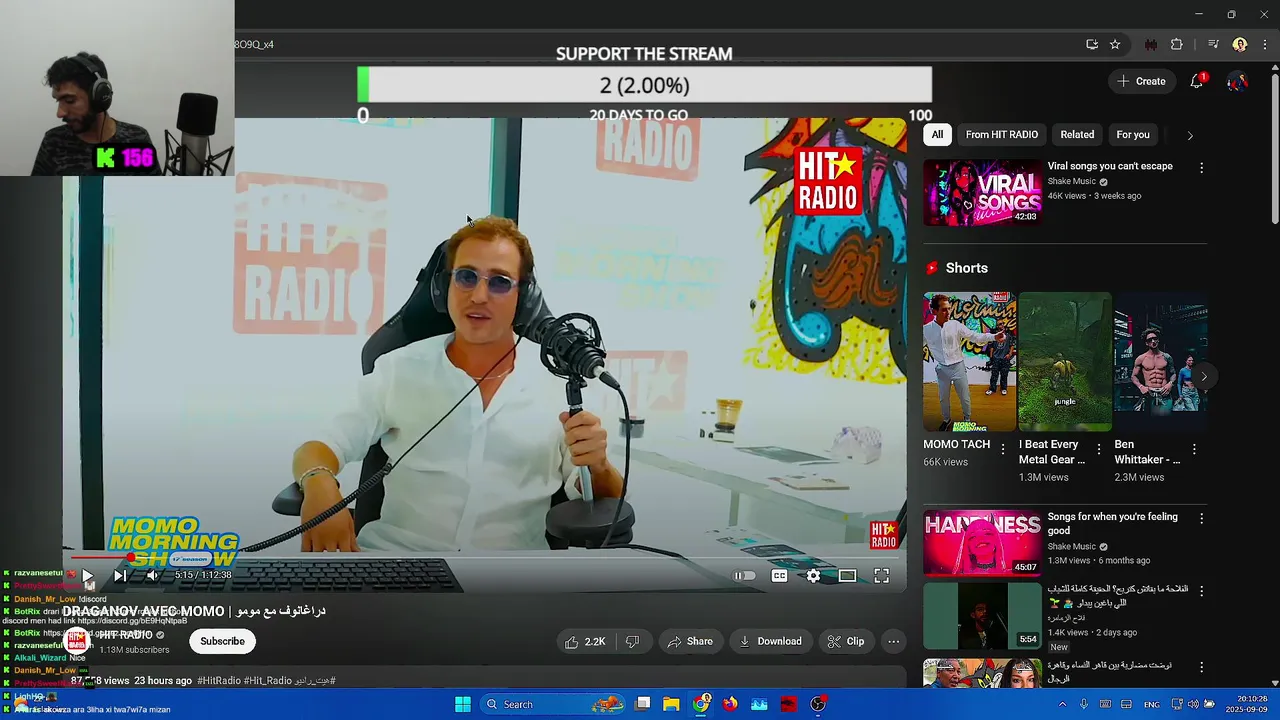The height and width of the screenshot is (720, 1280).
Task: Click the taskbar Search box
Action: [x=553, y=704]
